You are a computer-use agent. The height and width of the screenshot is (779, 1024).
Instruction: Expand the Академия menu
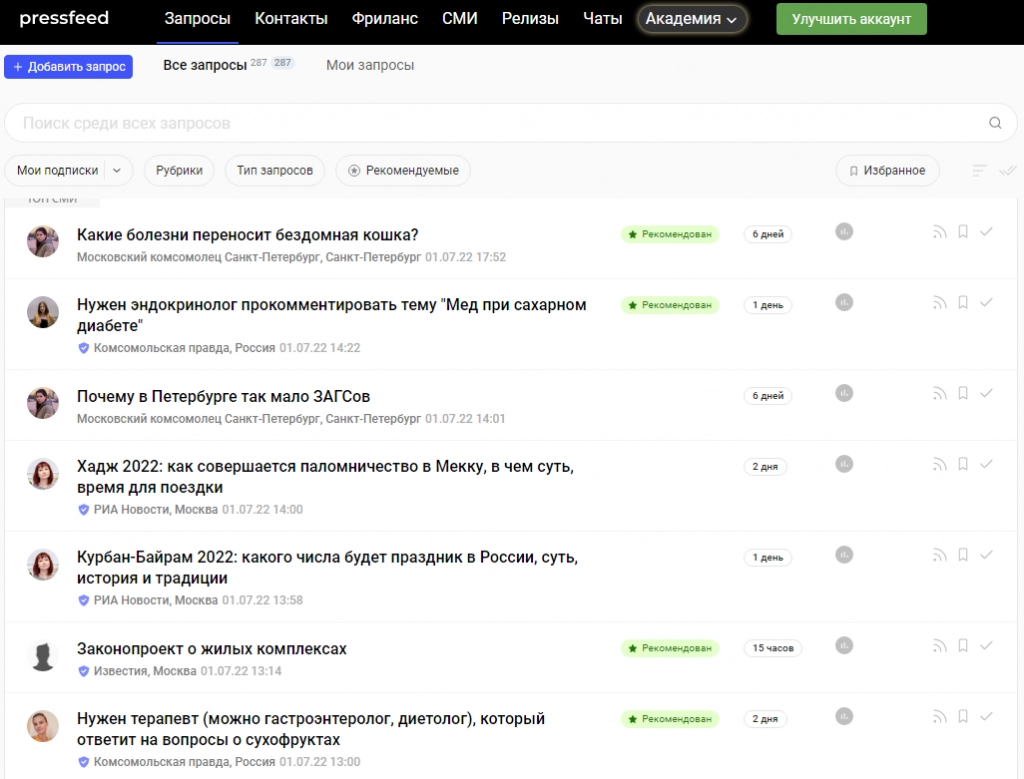(x=691, y=19)
